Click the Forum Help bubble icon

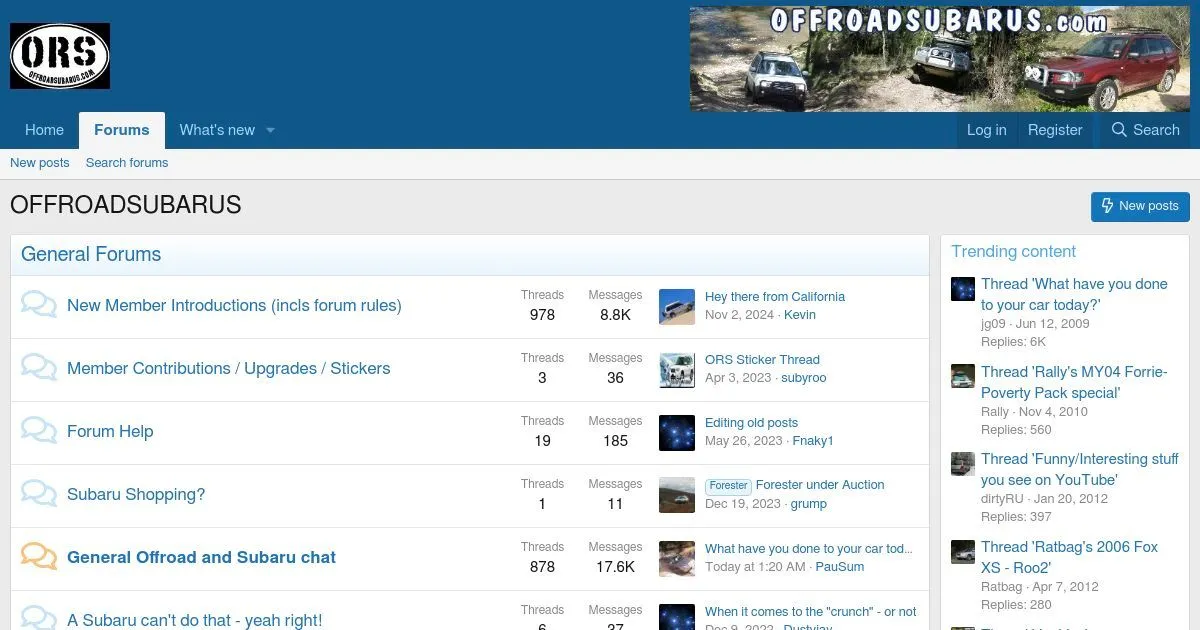39,430
